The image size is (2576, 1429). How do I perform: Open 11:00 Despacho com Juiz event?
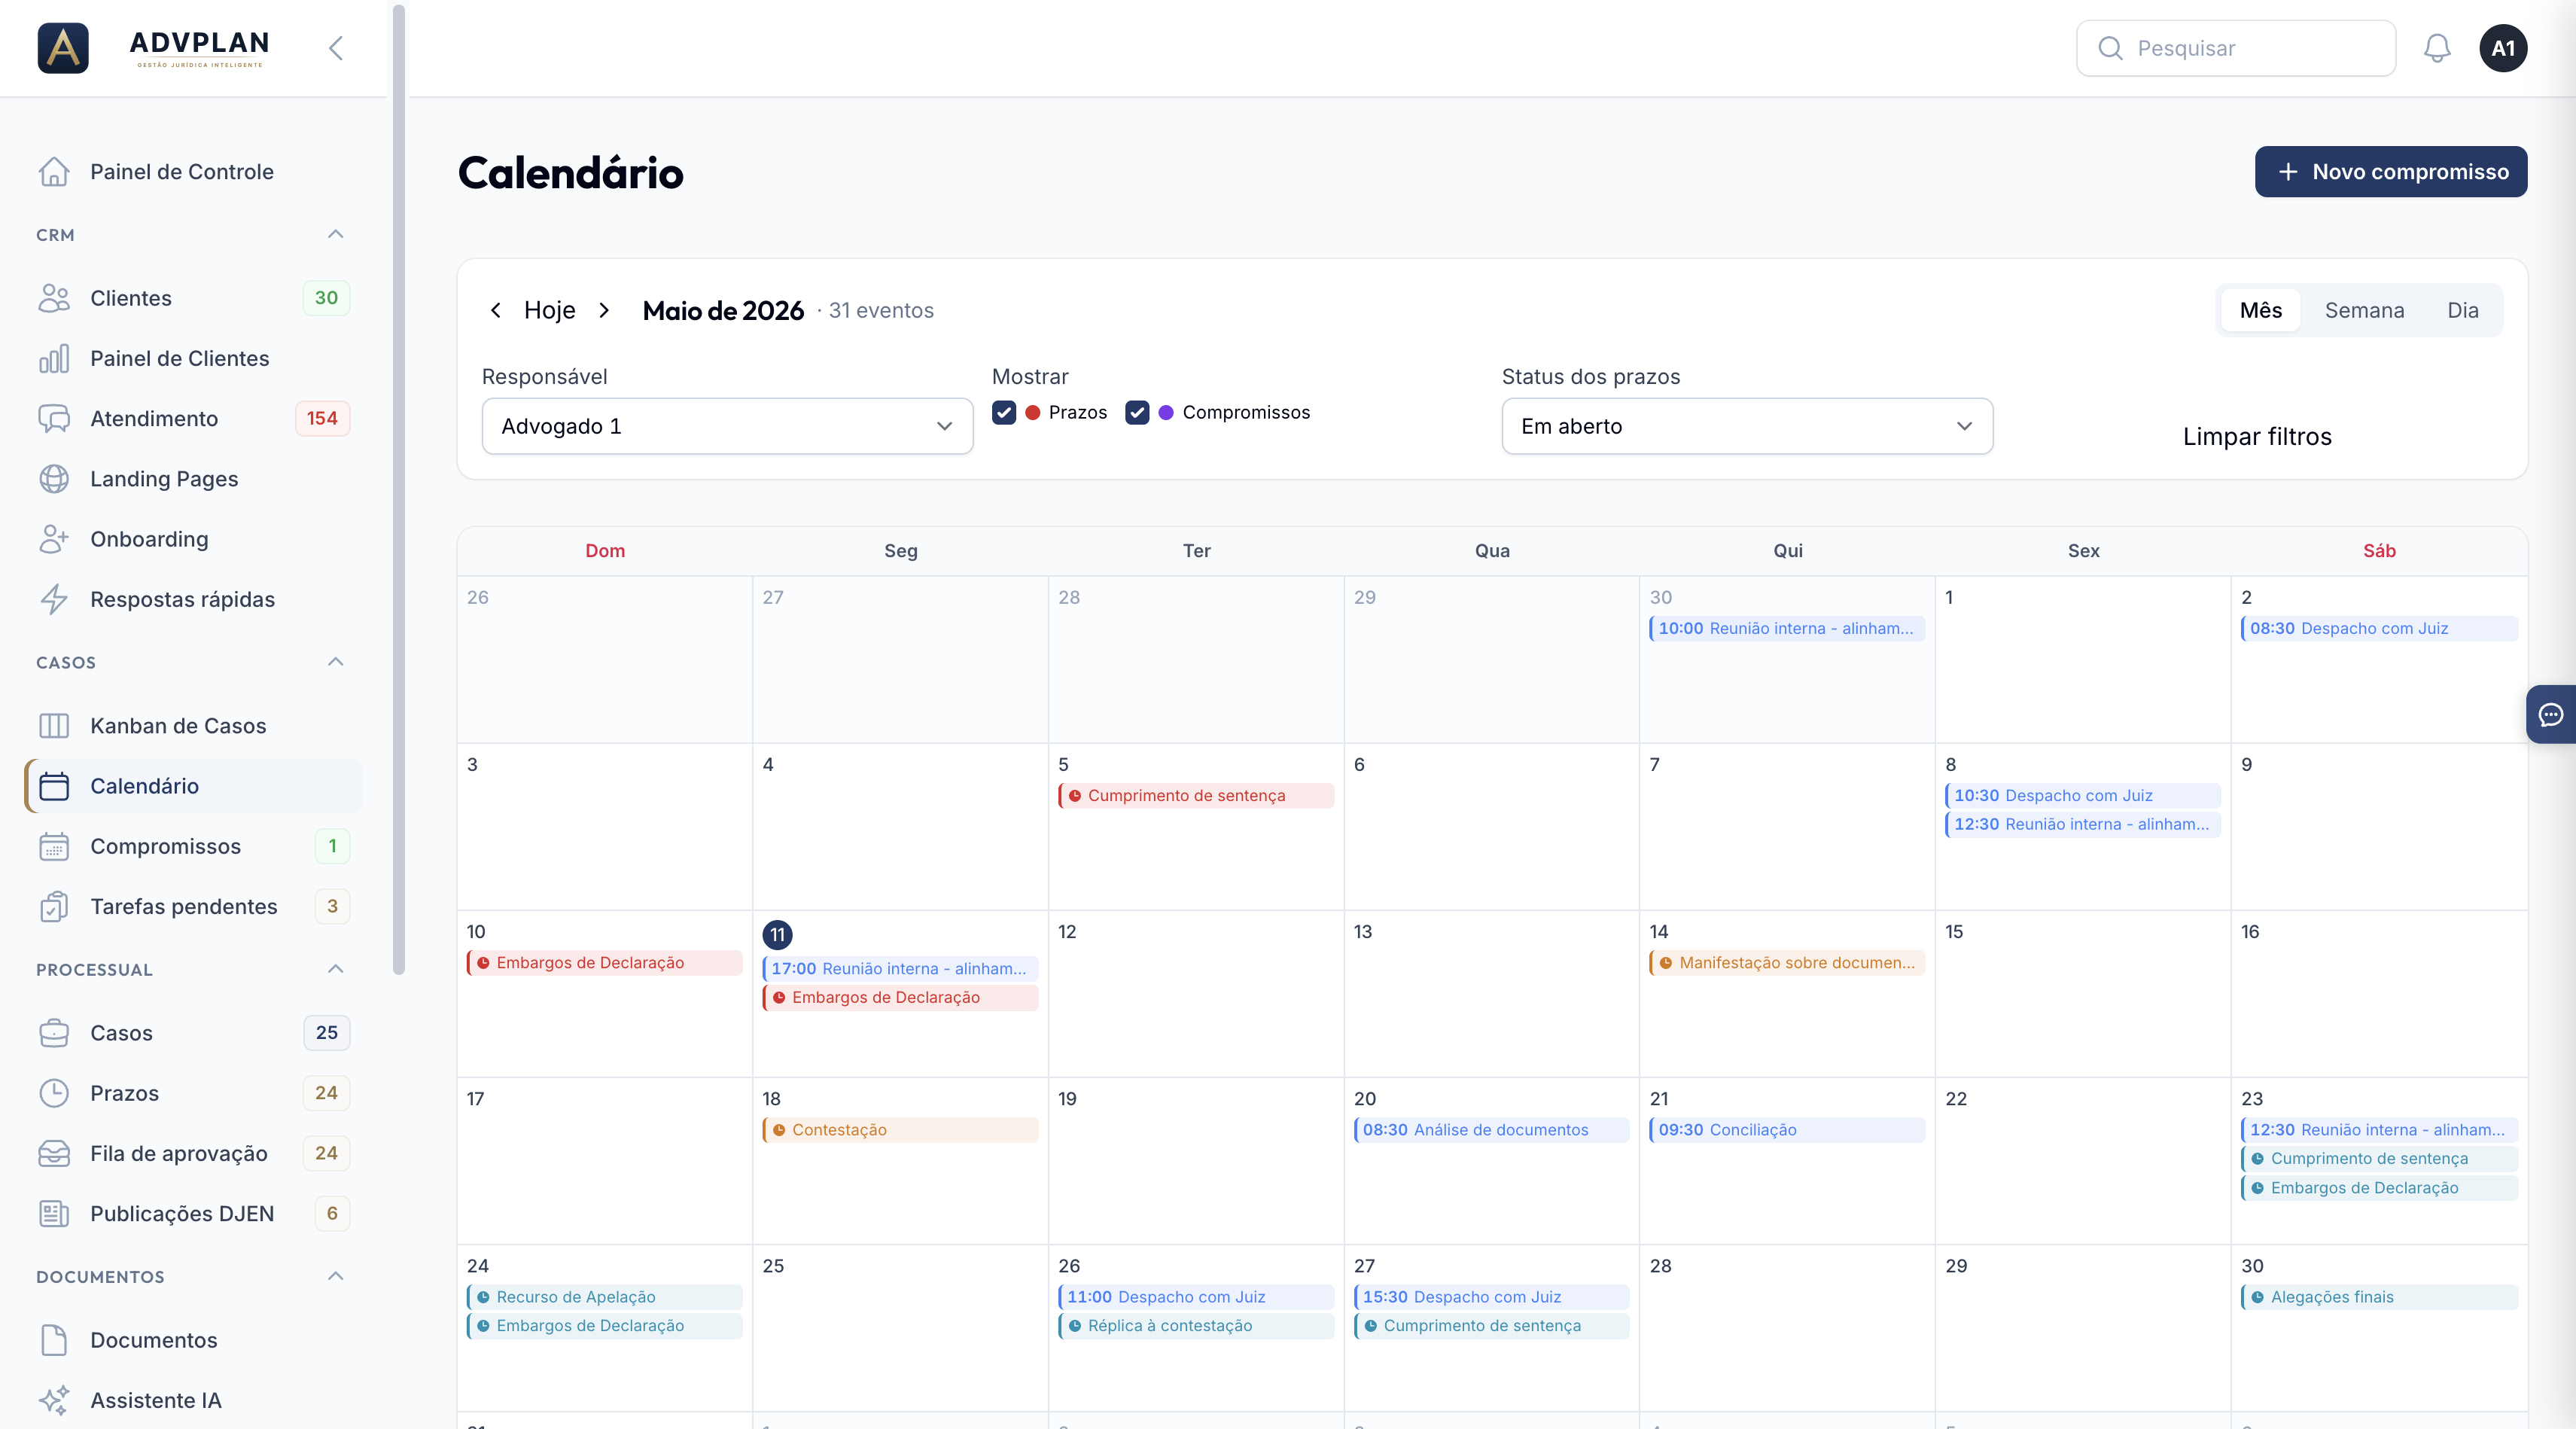tap(1196, 1297)
